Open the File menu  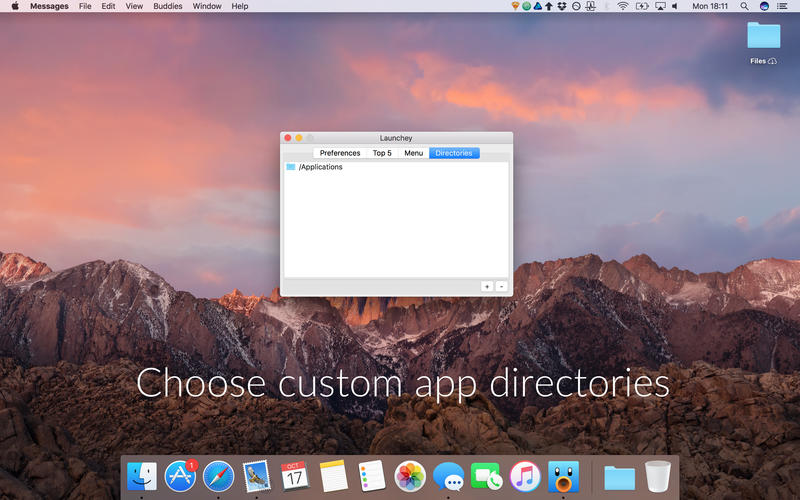85,6
